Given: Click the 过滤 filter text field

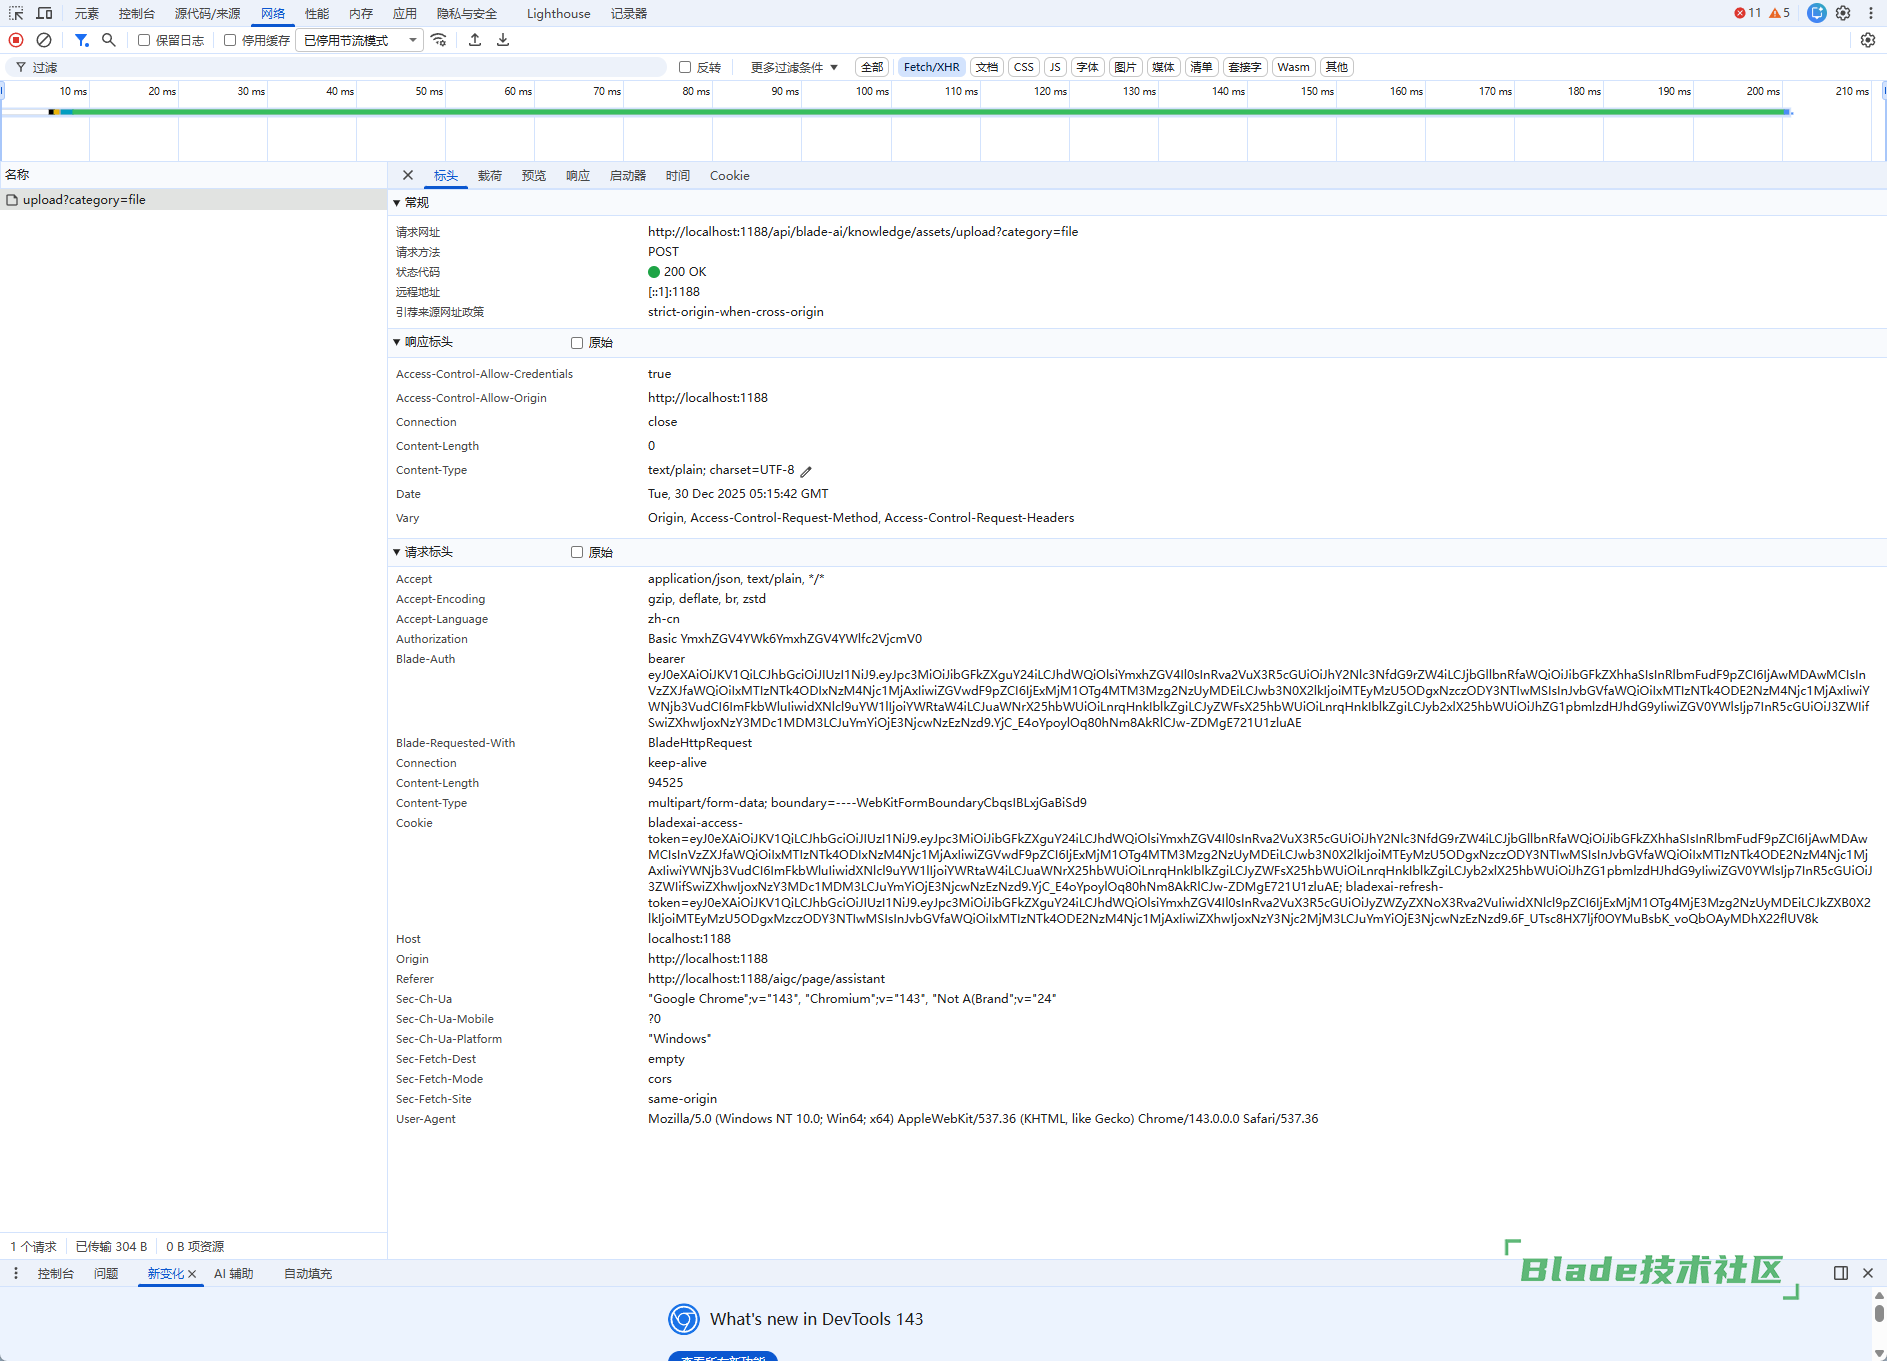Looking at the screenshot, I should (x=340, y=67).
